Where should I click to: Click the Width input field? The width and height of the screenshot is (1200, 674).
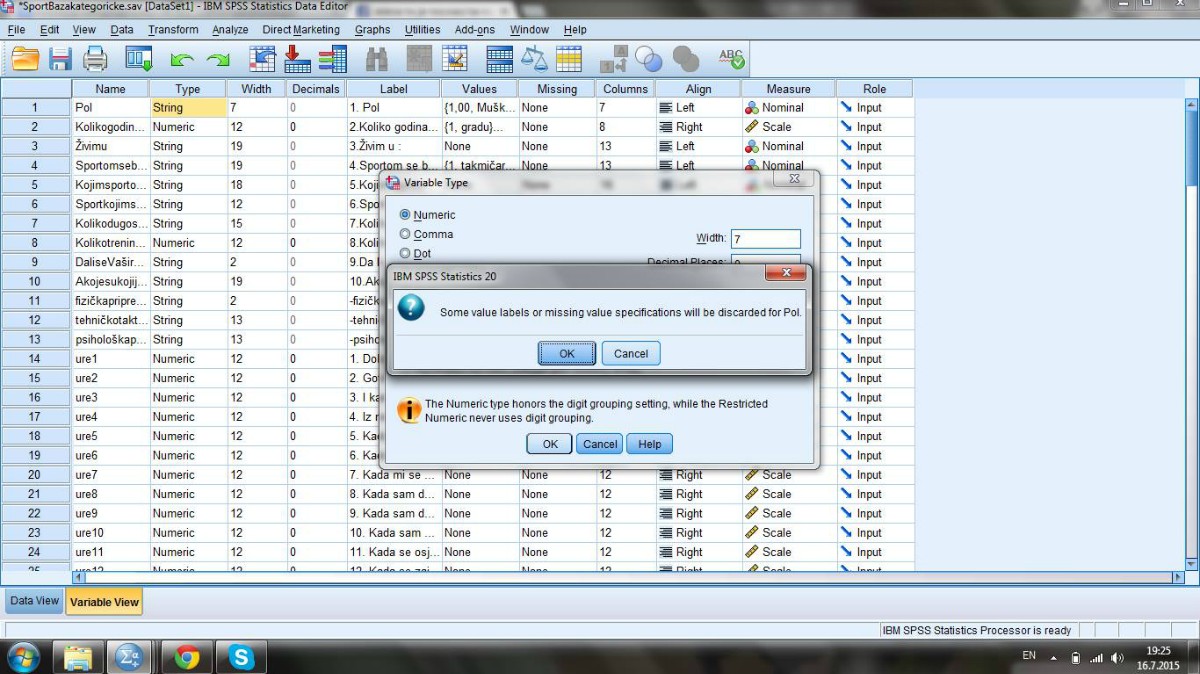(766, 239)
